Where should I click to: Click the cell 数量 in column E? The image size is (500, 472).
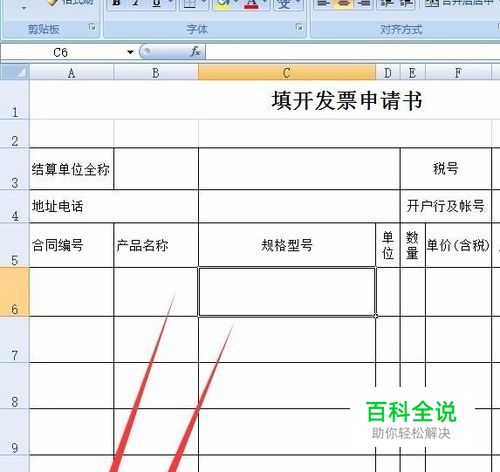point(413,245)
